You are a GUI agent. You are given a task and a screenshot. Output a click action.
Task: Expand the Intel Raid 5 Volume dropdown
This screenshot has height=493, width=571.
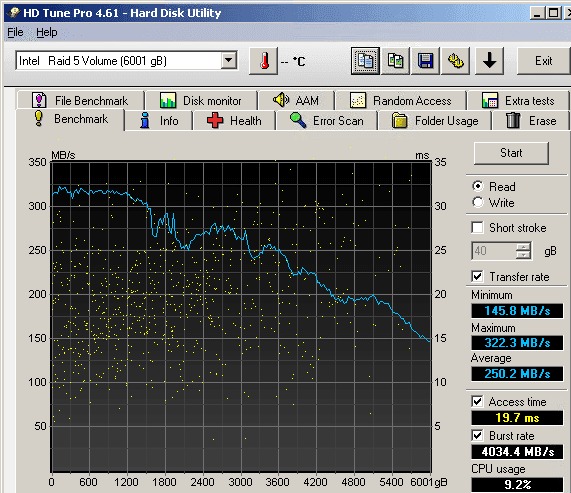(x=229, y=60)
